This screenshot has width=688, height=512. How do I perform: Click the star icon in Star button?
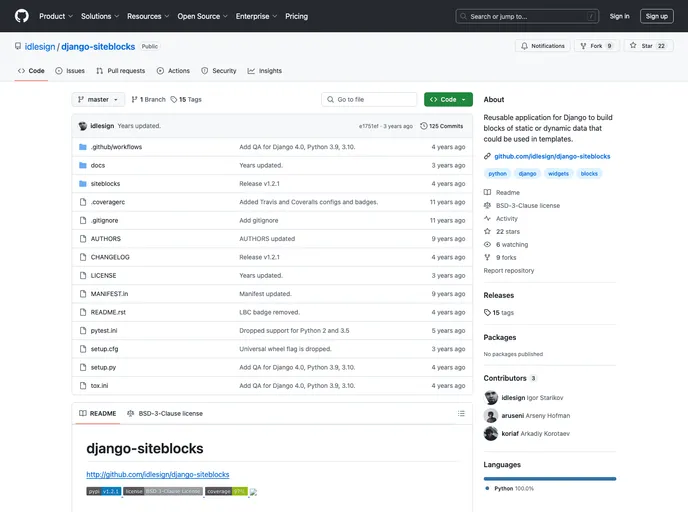click(x=633, y=45)
